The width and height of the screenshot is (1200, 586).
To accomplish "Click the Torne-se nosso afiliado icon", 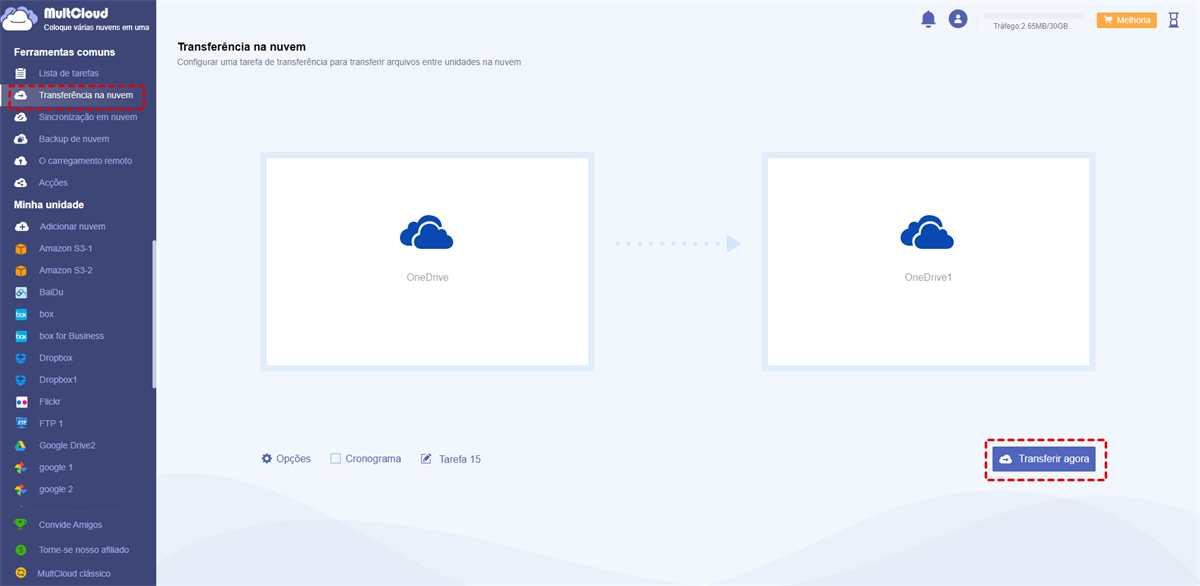I will click(20, 549).
